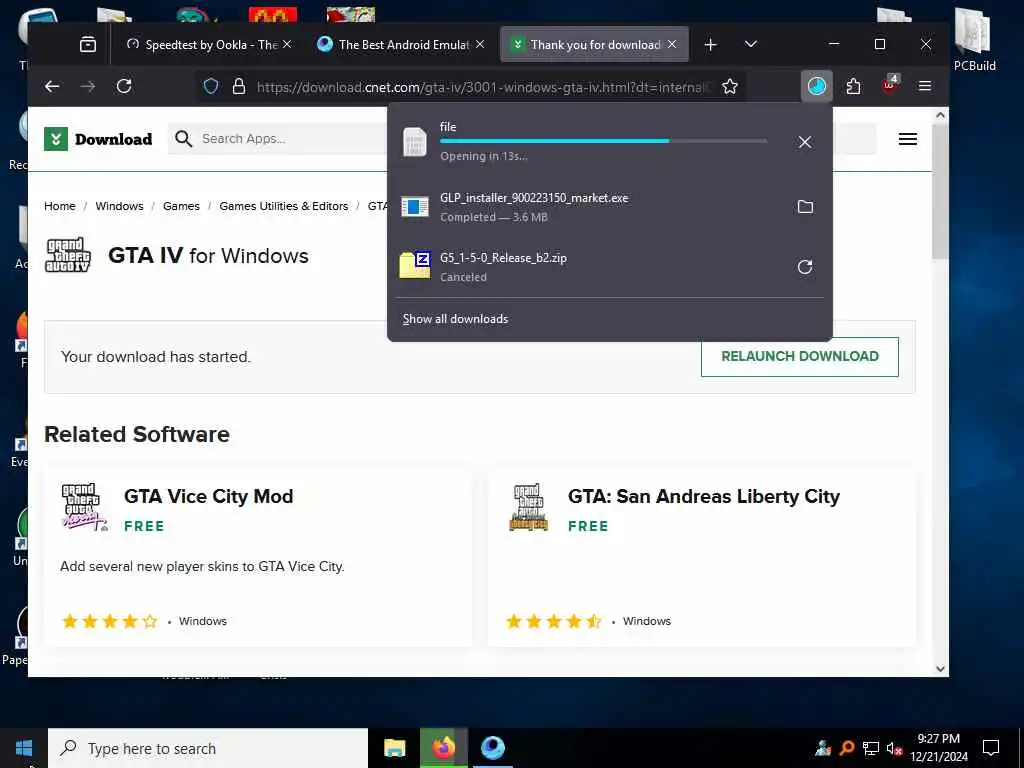This screenshot has width=1024, height=768.
Task: Click the scrollbar up arrow
Action: click(940, 116)
